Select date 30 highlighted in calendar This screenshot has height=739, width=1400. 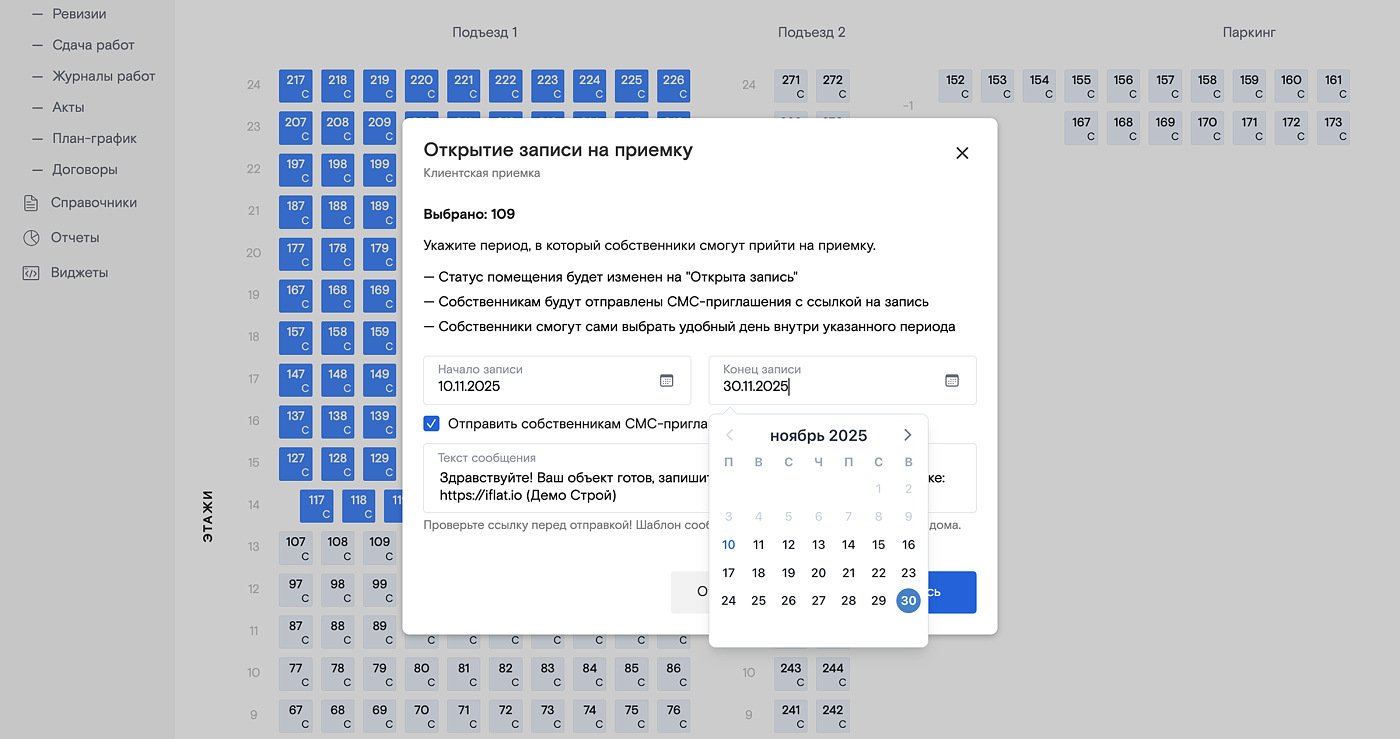pyautogui.click(x=908, y=601)
